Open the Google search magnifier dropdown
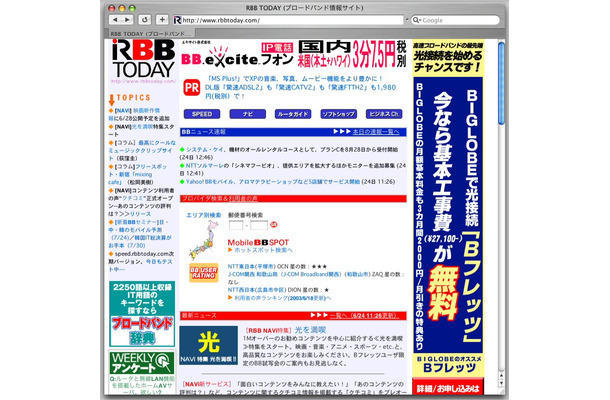 click(x=417, y=20)
